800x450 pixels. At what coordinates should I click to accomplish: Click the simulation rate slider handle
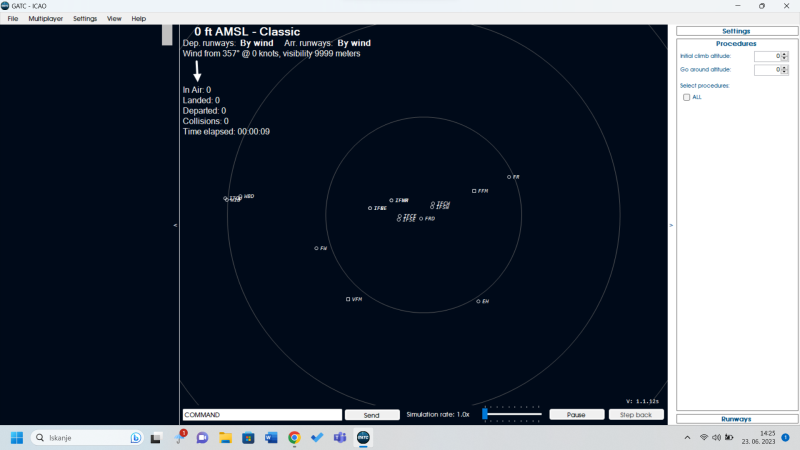coord(485,414)
